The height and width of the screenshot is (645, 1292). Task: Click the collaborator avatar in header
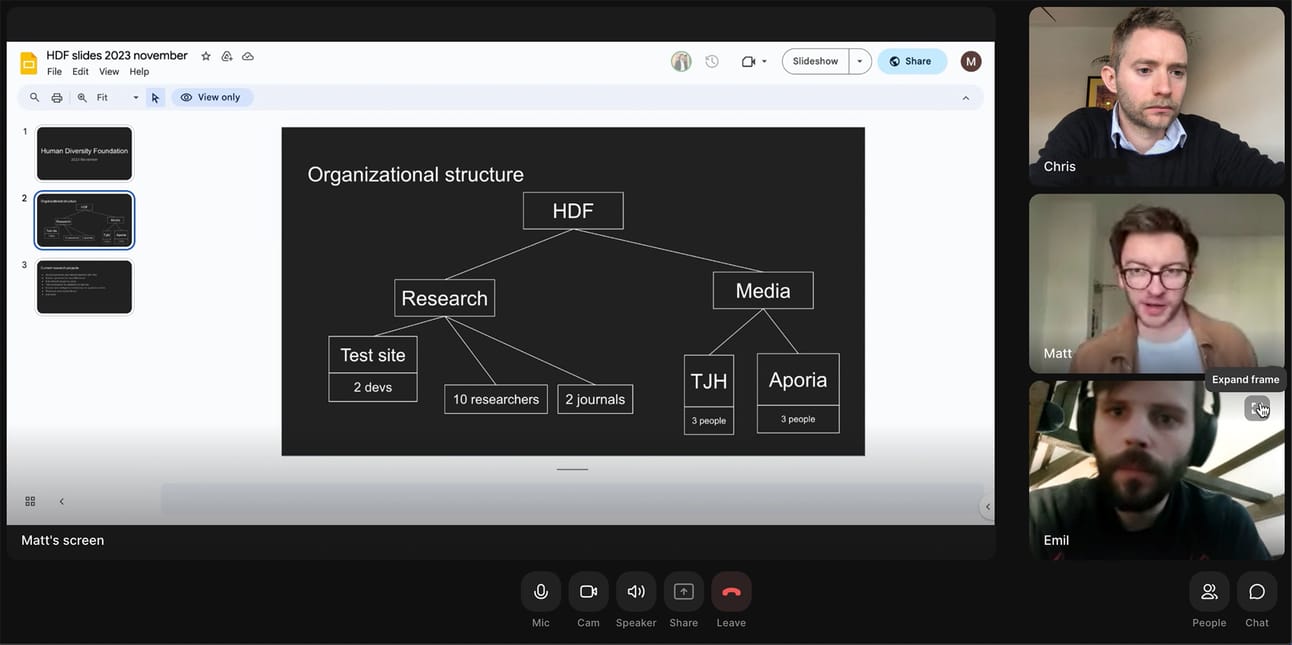681,61
